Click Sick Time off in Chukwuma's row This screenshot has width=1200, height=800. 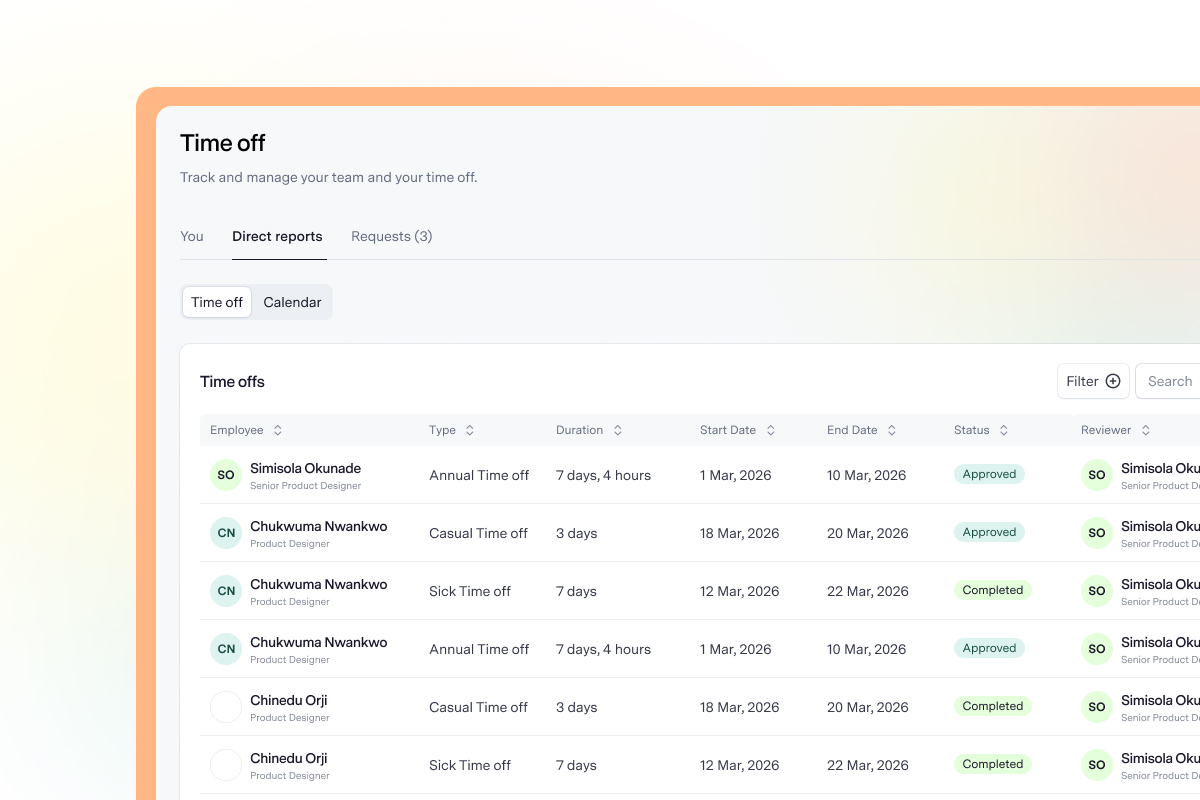(470, 591)
